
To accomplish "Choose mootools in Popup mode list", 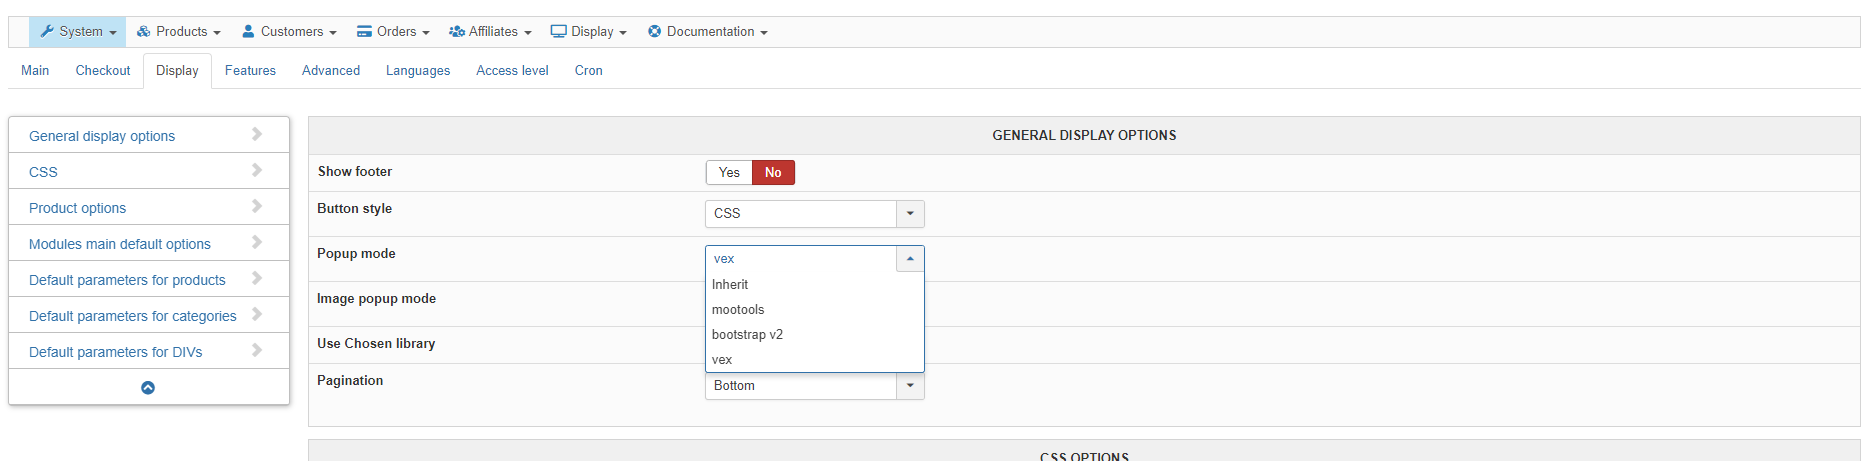I will coord(738,310).
